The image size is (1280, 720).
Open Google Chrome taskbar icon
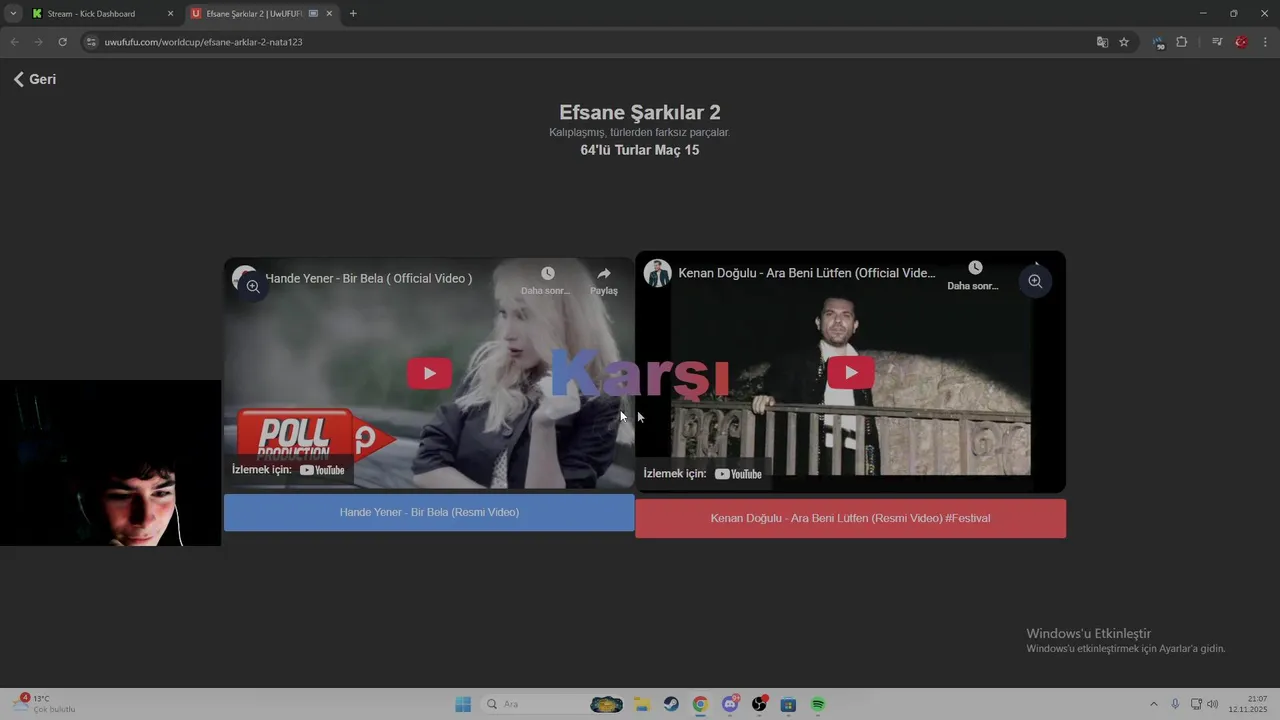(x=700, y=704)
